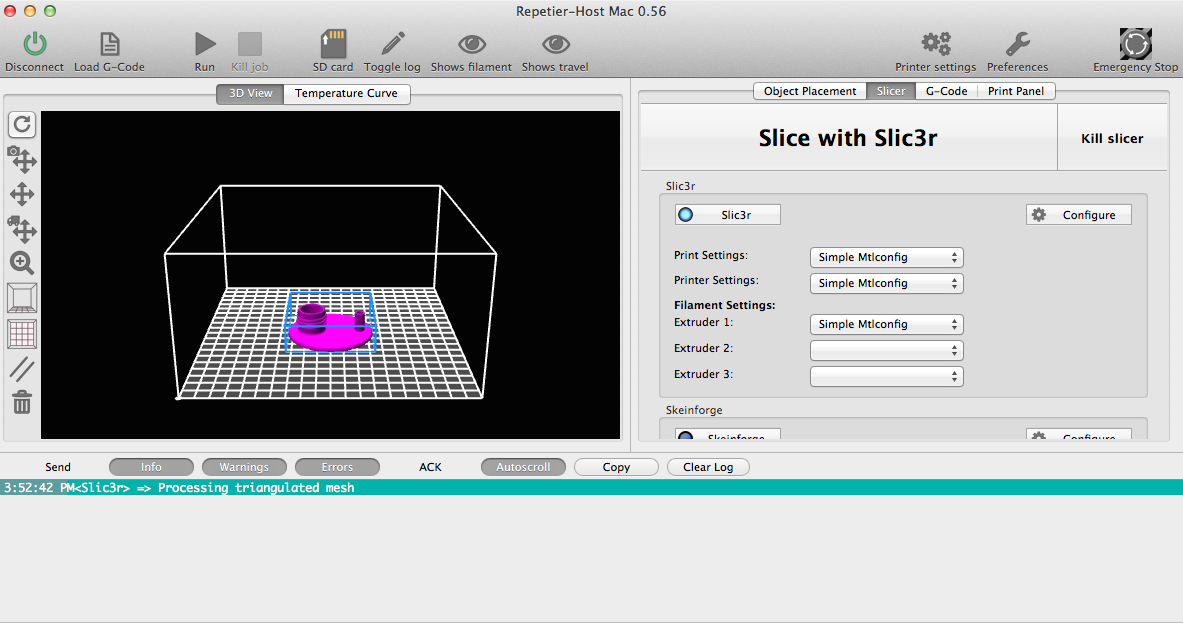Click the 'Skeinforge' section heading
Image resolution: width=1183 pixels, height=623 pixels.
click(x=694, y=410)
